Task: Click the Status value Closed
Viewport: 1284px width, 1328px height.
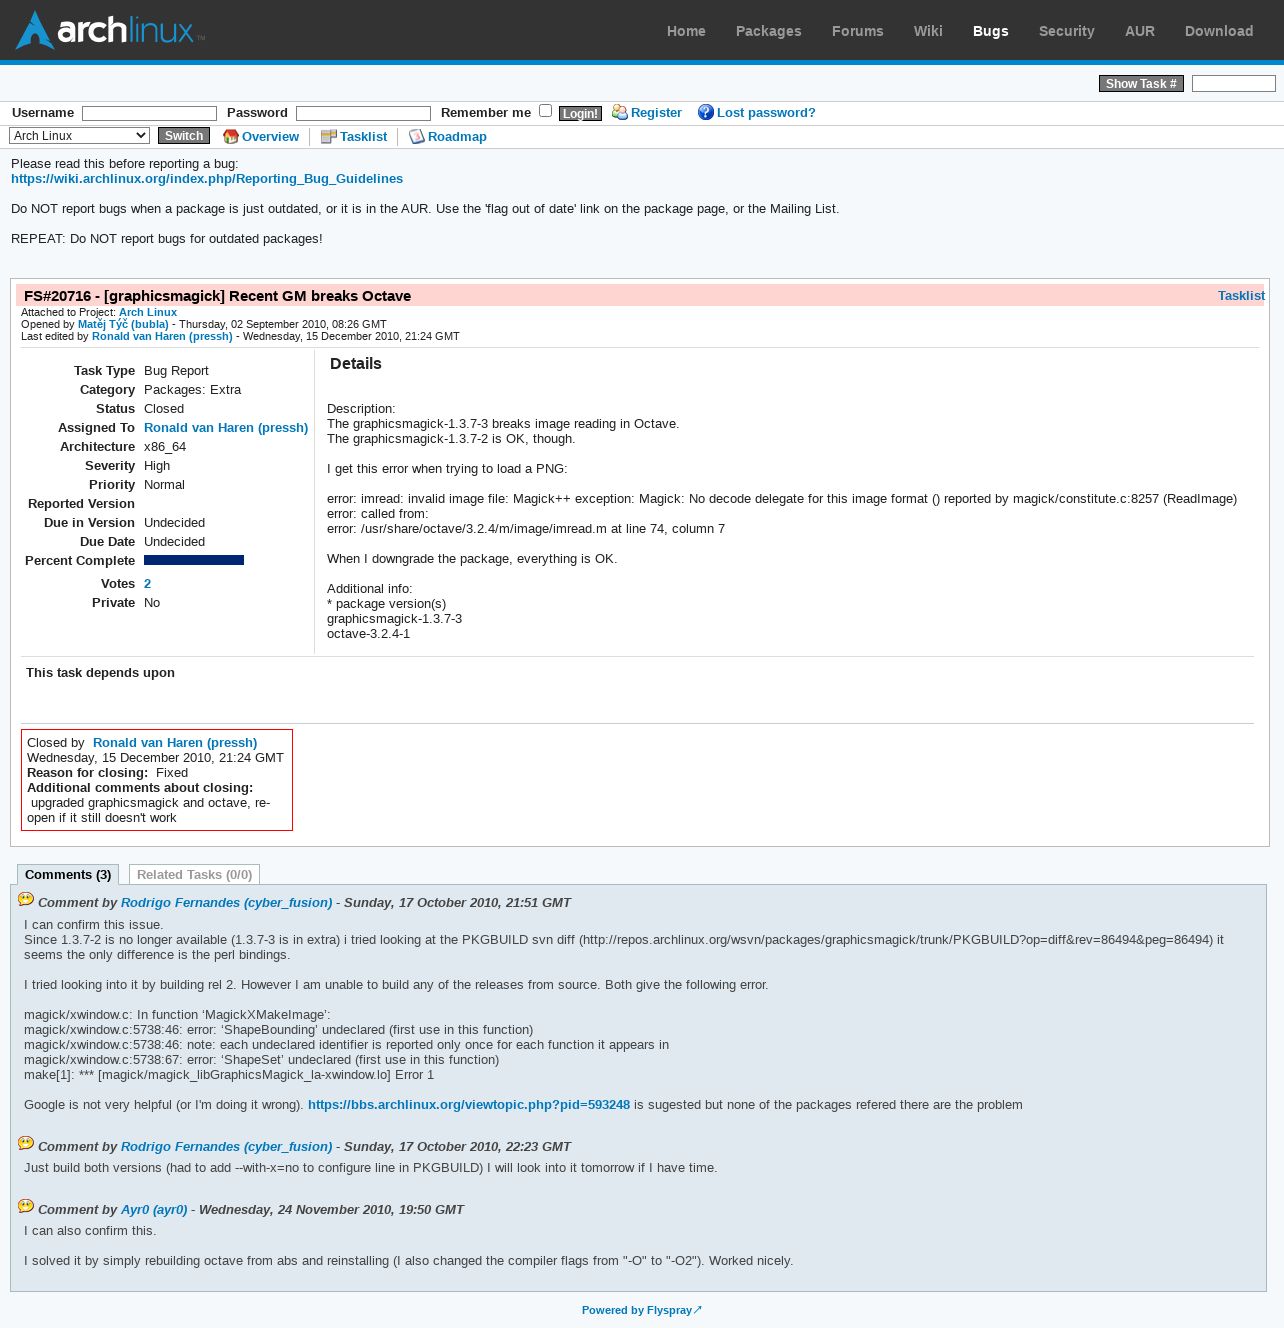Action: coord(164,409)
